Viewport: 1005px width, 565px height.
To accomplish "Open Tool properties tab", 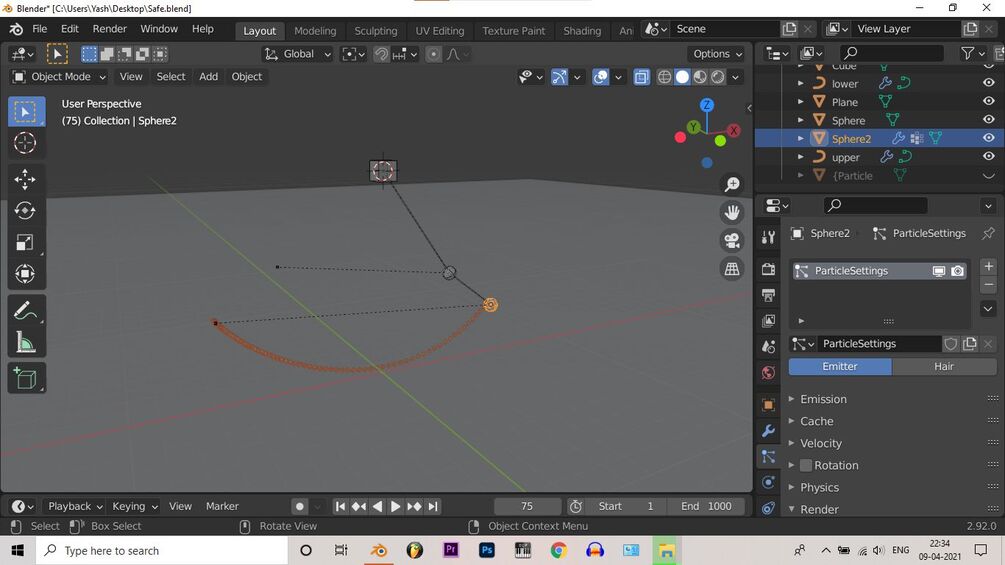I will tap(768, 238).
